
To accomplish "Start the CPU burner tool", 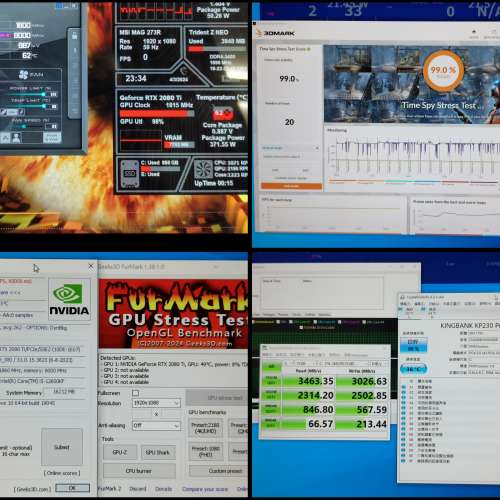I will (139, 471).
